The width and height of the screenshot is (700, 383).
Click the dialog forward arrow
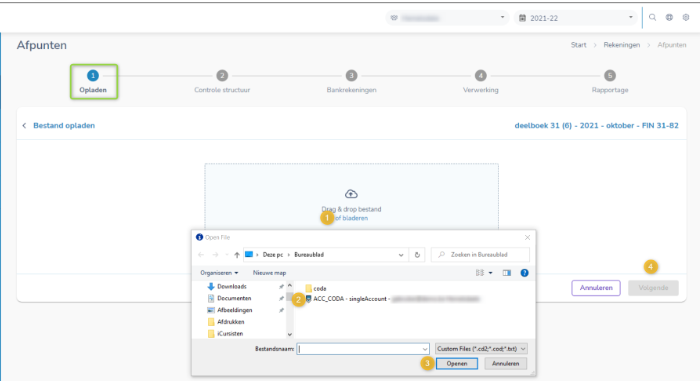point(215,255)
